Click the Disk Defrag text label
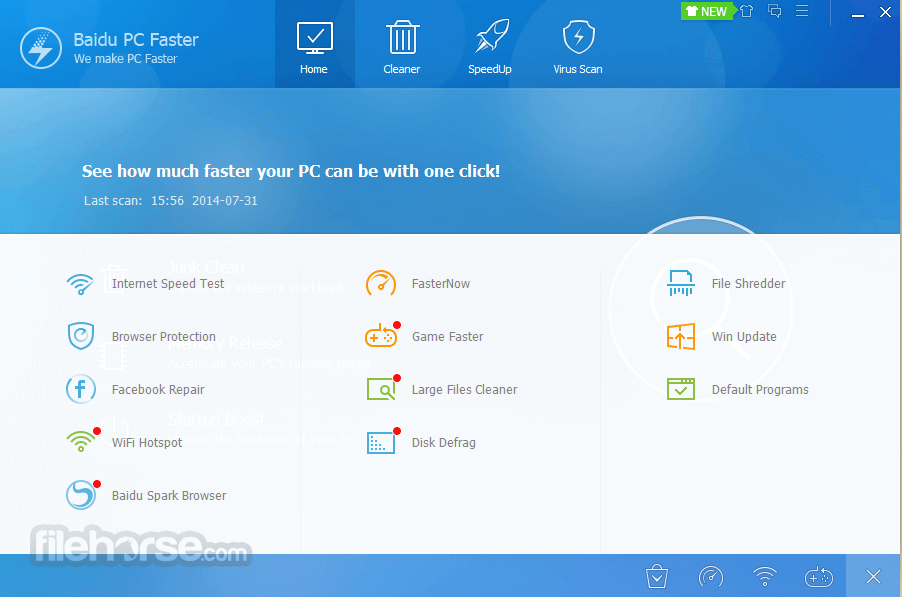 444,442
